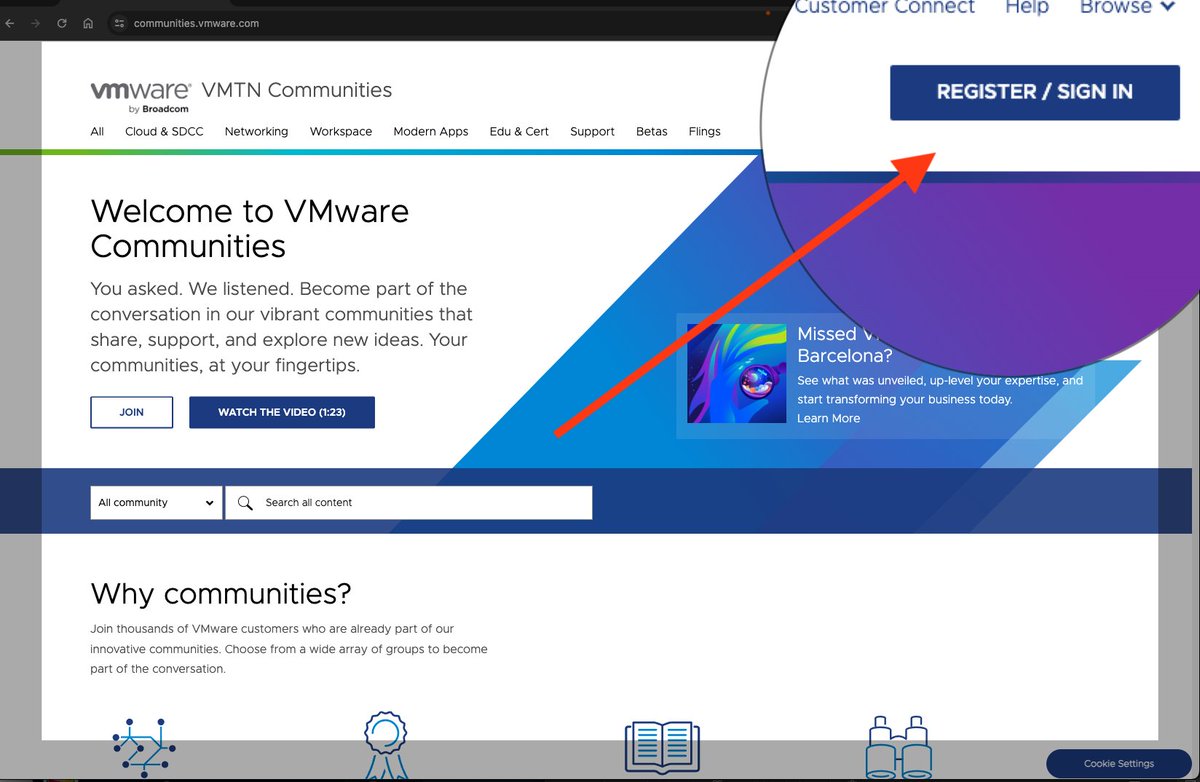This screenshot has width=1200, height=782.
Task: Go to Modern Apps nav item
Action: (x=431, y=131)
